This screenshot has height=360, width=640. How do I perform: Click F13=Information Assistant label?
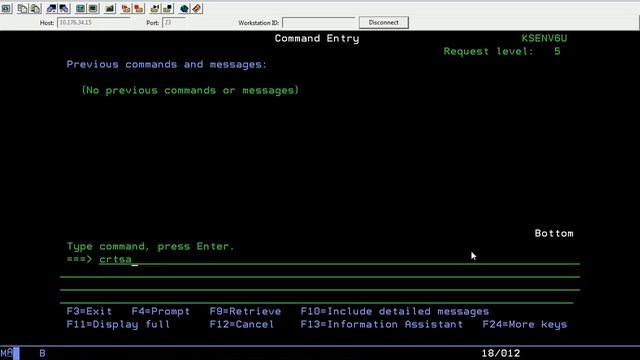coord(382,324)
